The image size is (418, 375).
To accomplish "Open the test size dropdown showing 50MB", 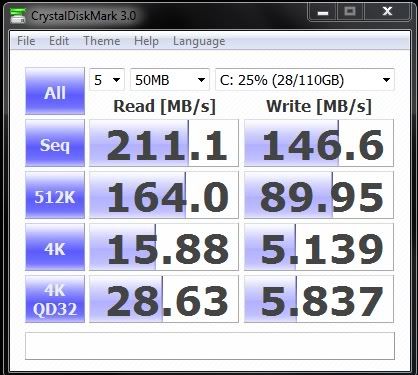I will pyautogui.click(x=170, y=80).
